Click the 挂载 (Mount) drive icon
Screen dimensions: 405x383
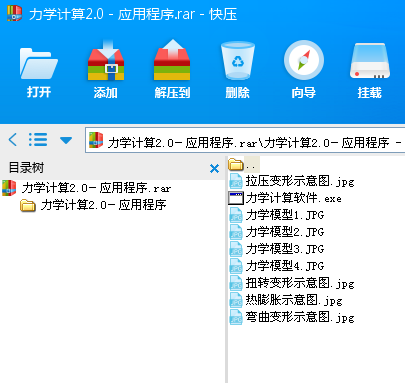click(x=370, y=61)
